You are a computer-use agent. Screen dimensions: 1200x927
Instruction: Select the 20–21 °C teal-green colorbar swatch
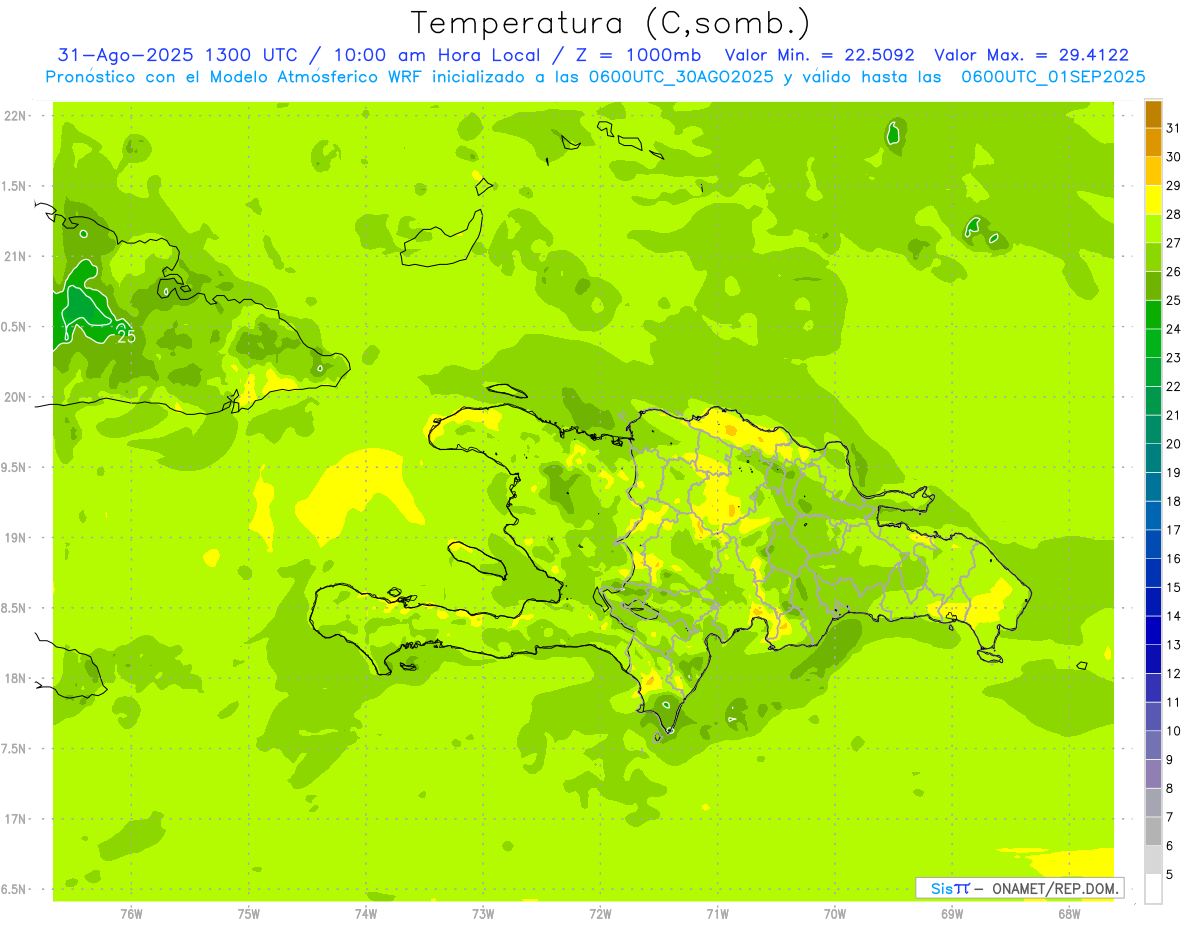1153,430
